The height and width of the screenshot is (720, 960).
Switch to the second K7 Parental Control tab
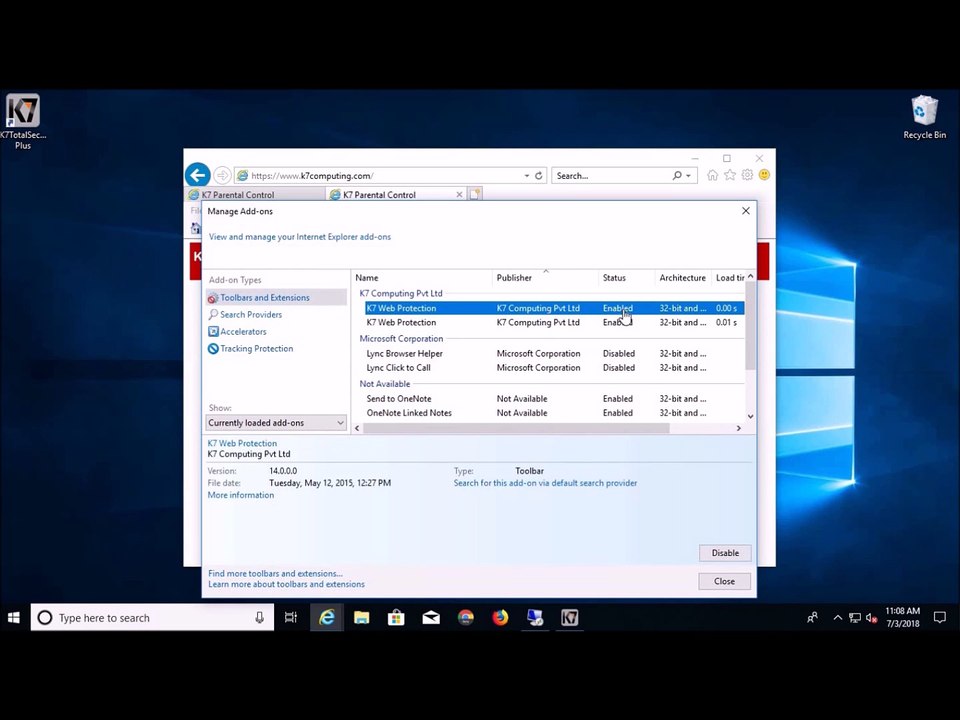(x=396, y=195)
